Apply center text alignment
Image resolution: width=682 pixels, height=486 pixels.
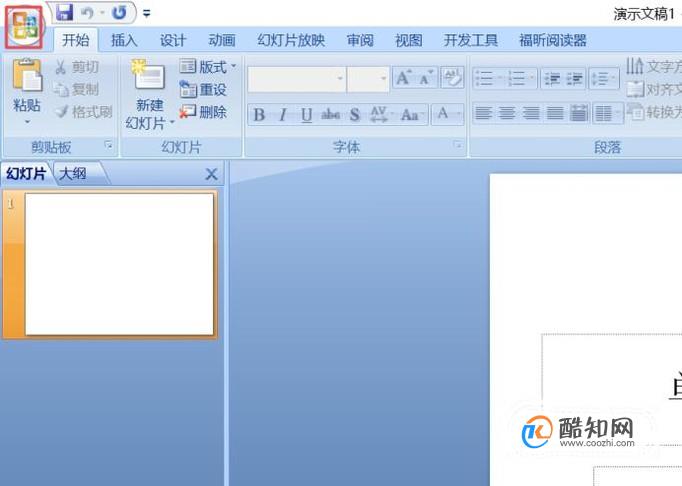[507, 114]
